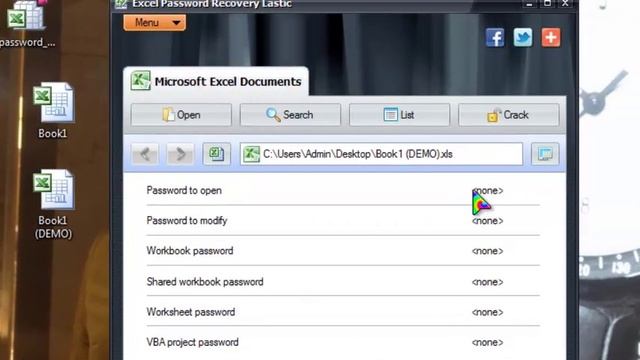
Task: Open the Menu dropdown button
Action: click(154, 22)
